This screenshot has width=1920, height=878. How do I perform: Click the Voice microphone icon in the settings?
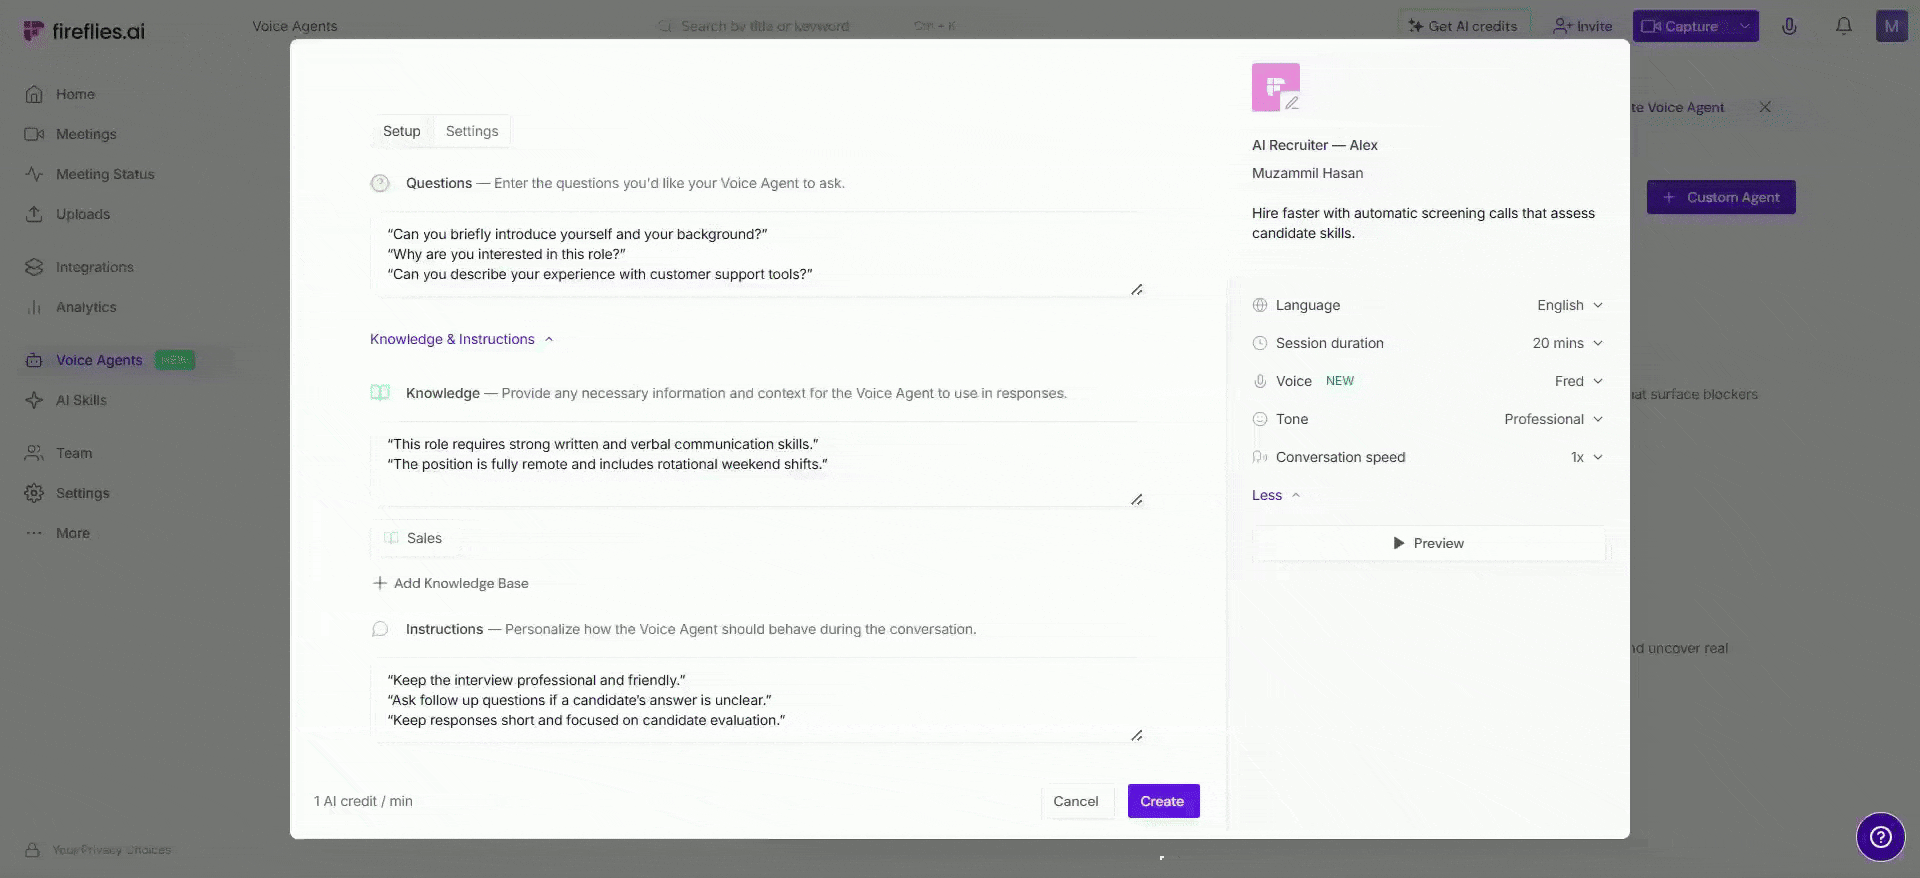click(1260, 381)
